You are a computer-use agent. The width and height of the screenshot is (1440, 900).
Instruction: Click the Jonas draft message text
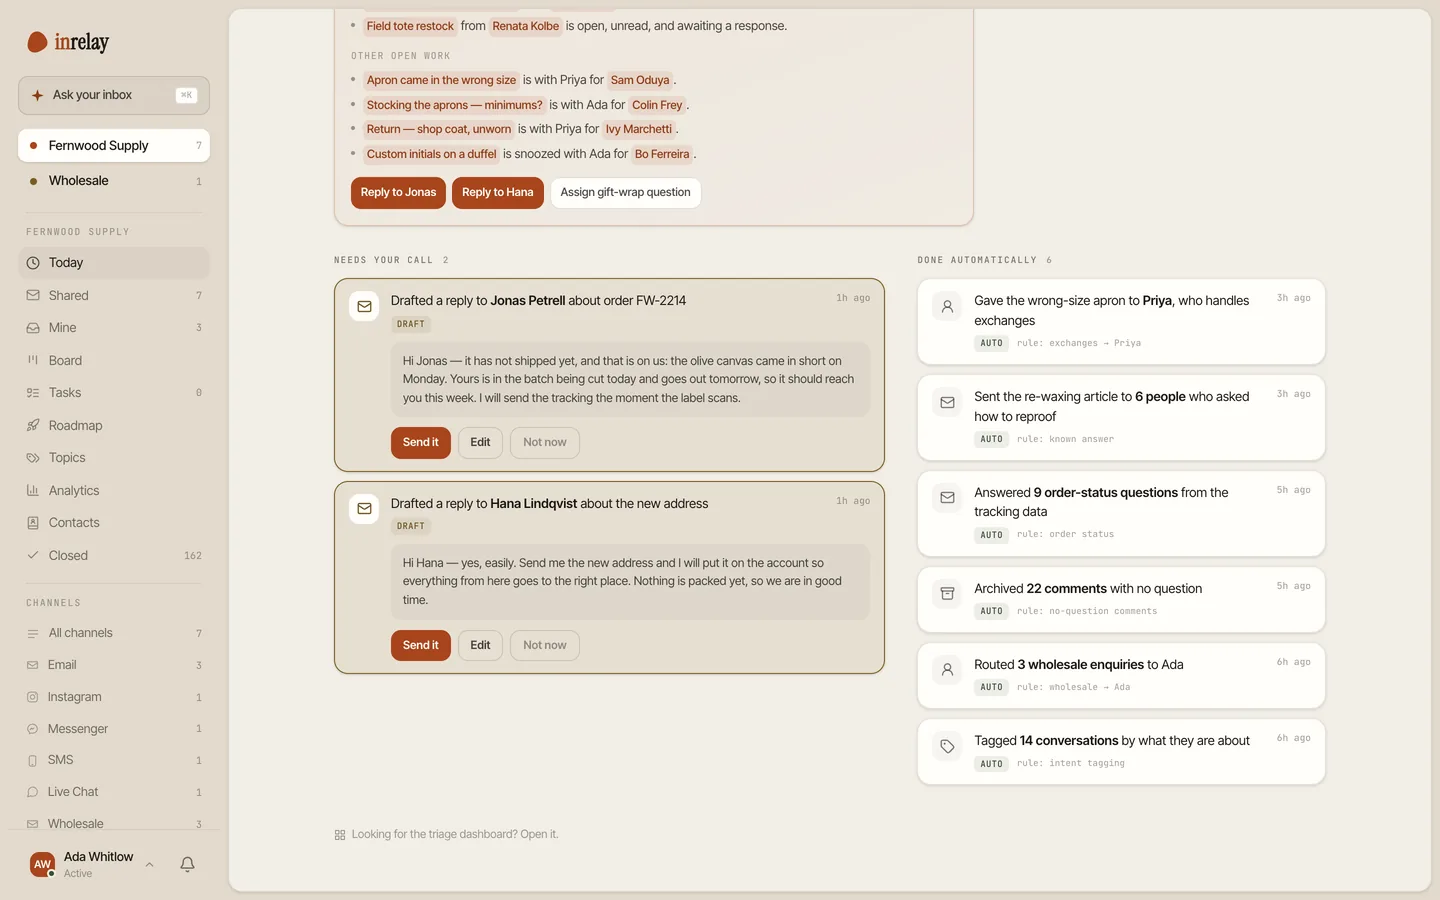630,379
